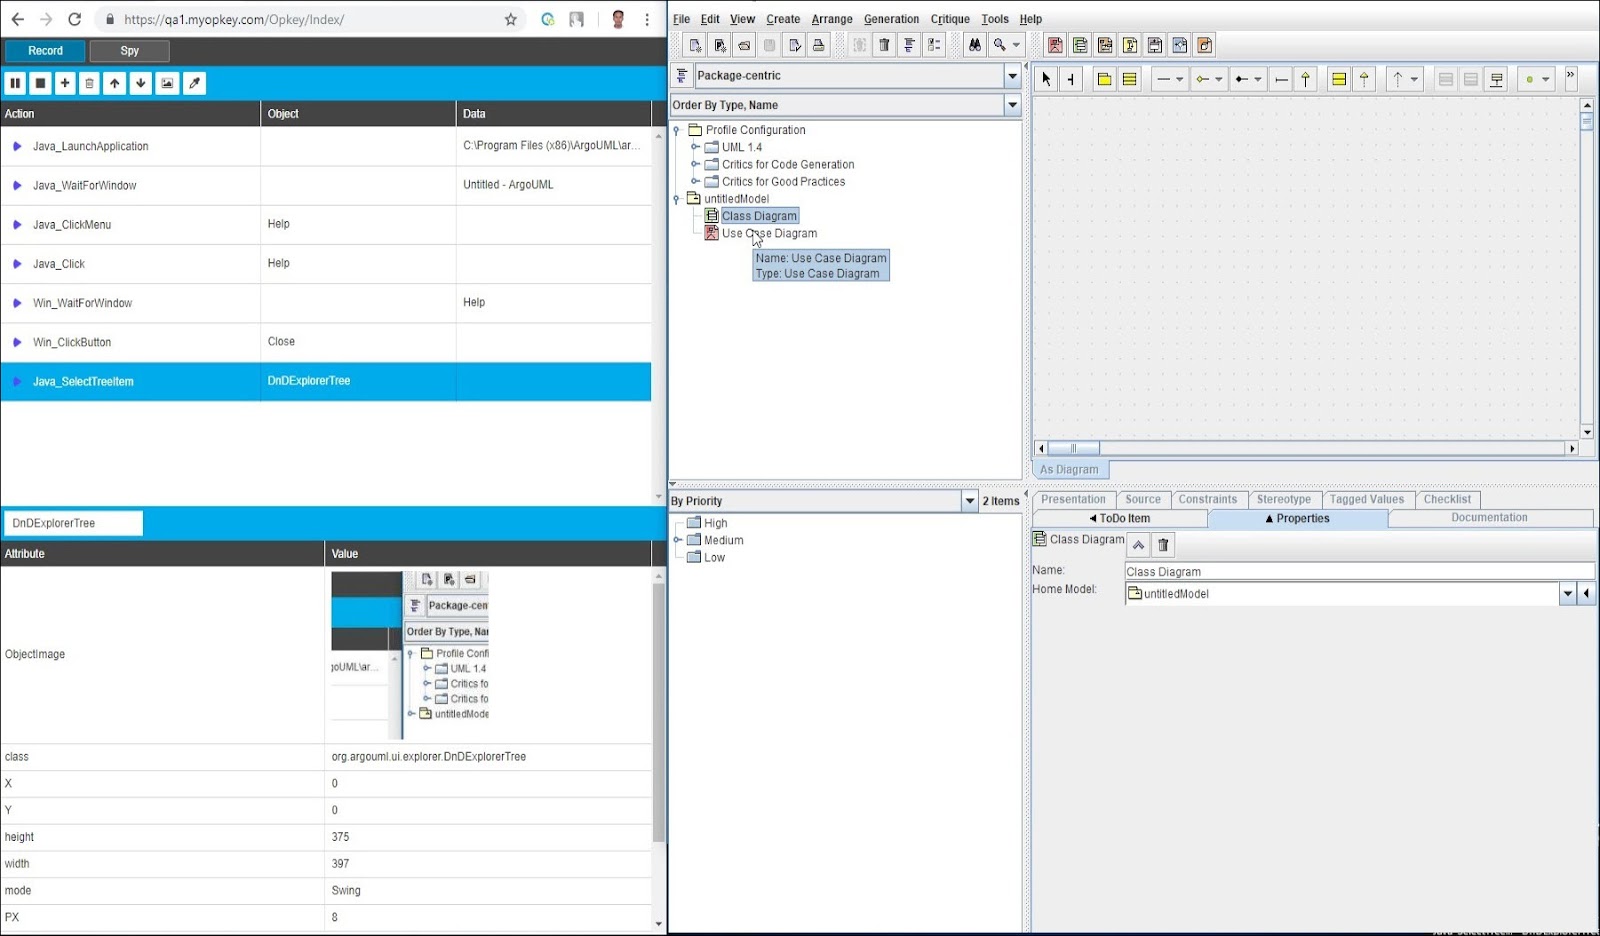
Task: Select Java_LaunchApplication step row
Action: pos(326,146)
